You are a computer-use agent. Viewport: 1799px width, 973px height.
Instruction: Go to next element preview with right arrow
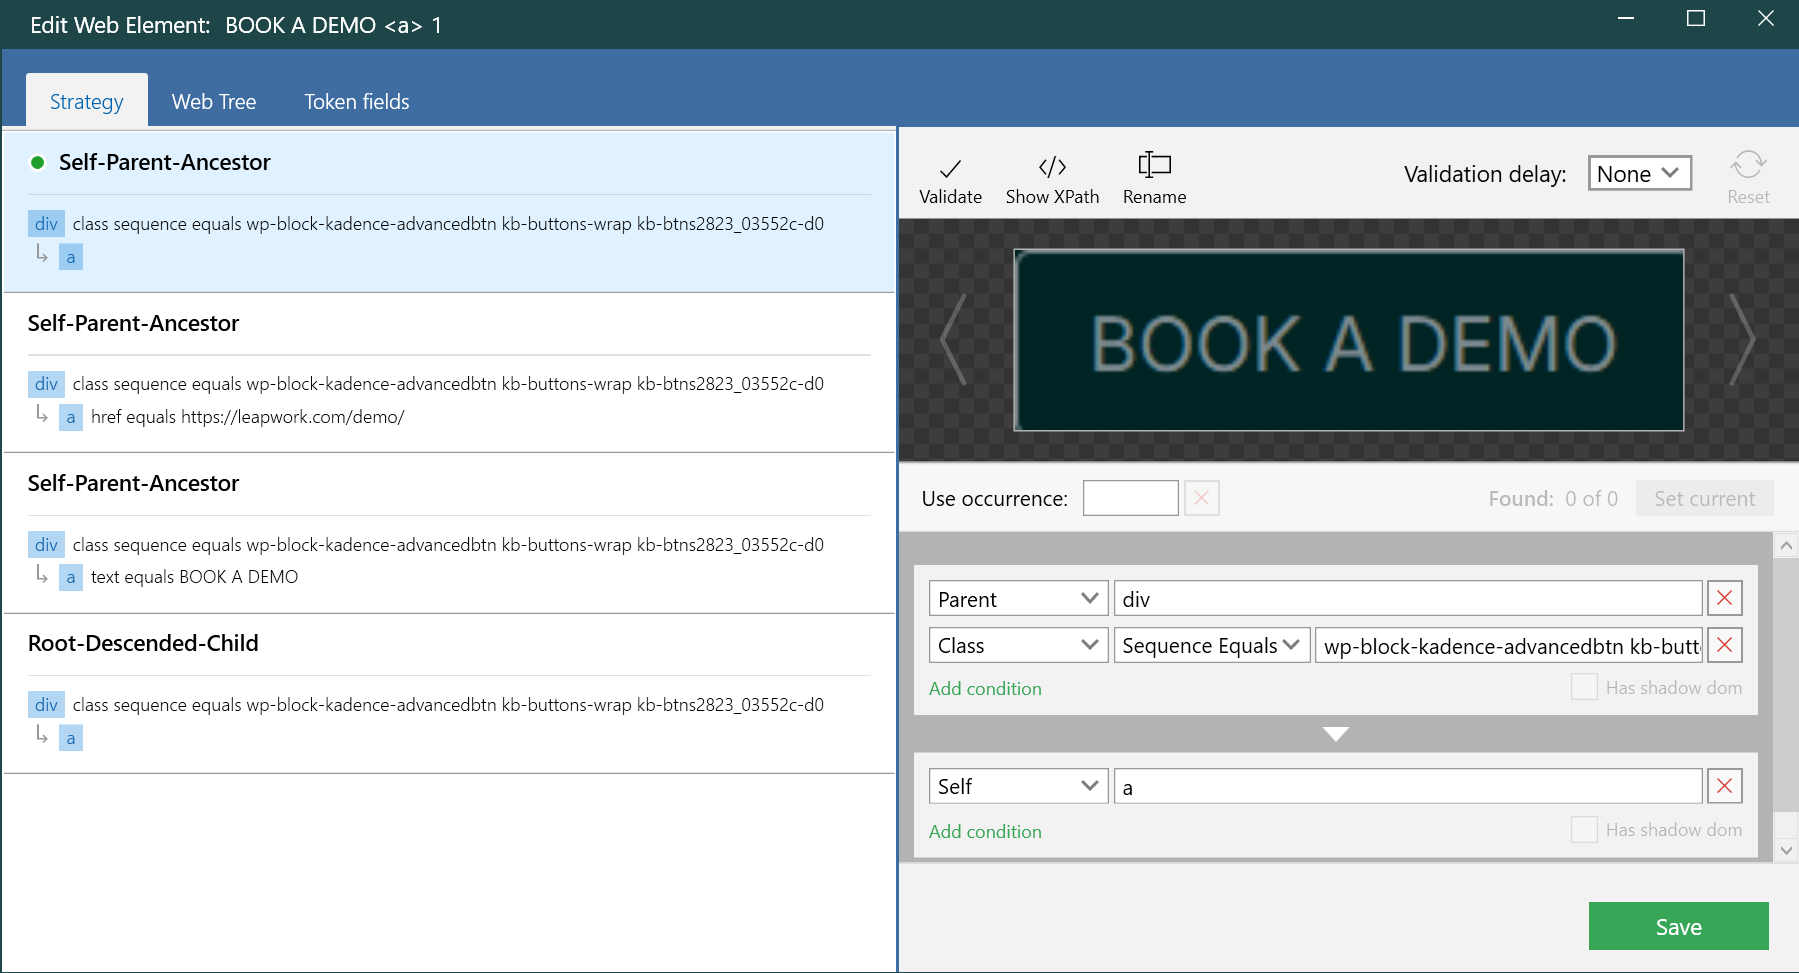tap(1742, 340)
